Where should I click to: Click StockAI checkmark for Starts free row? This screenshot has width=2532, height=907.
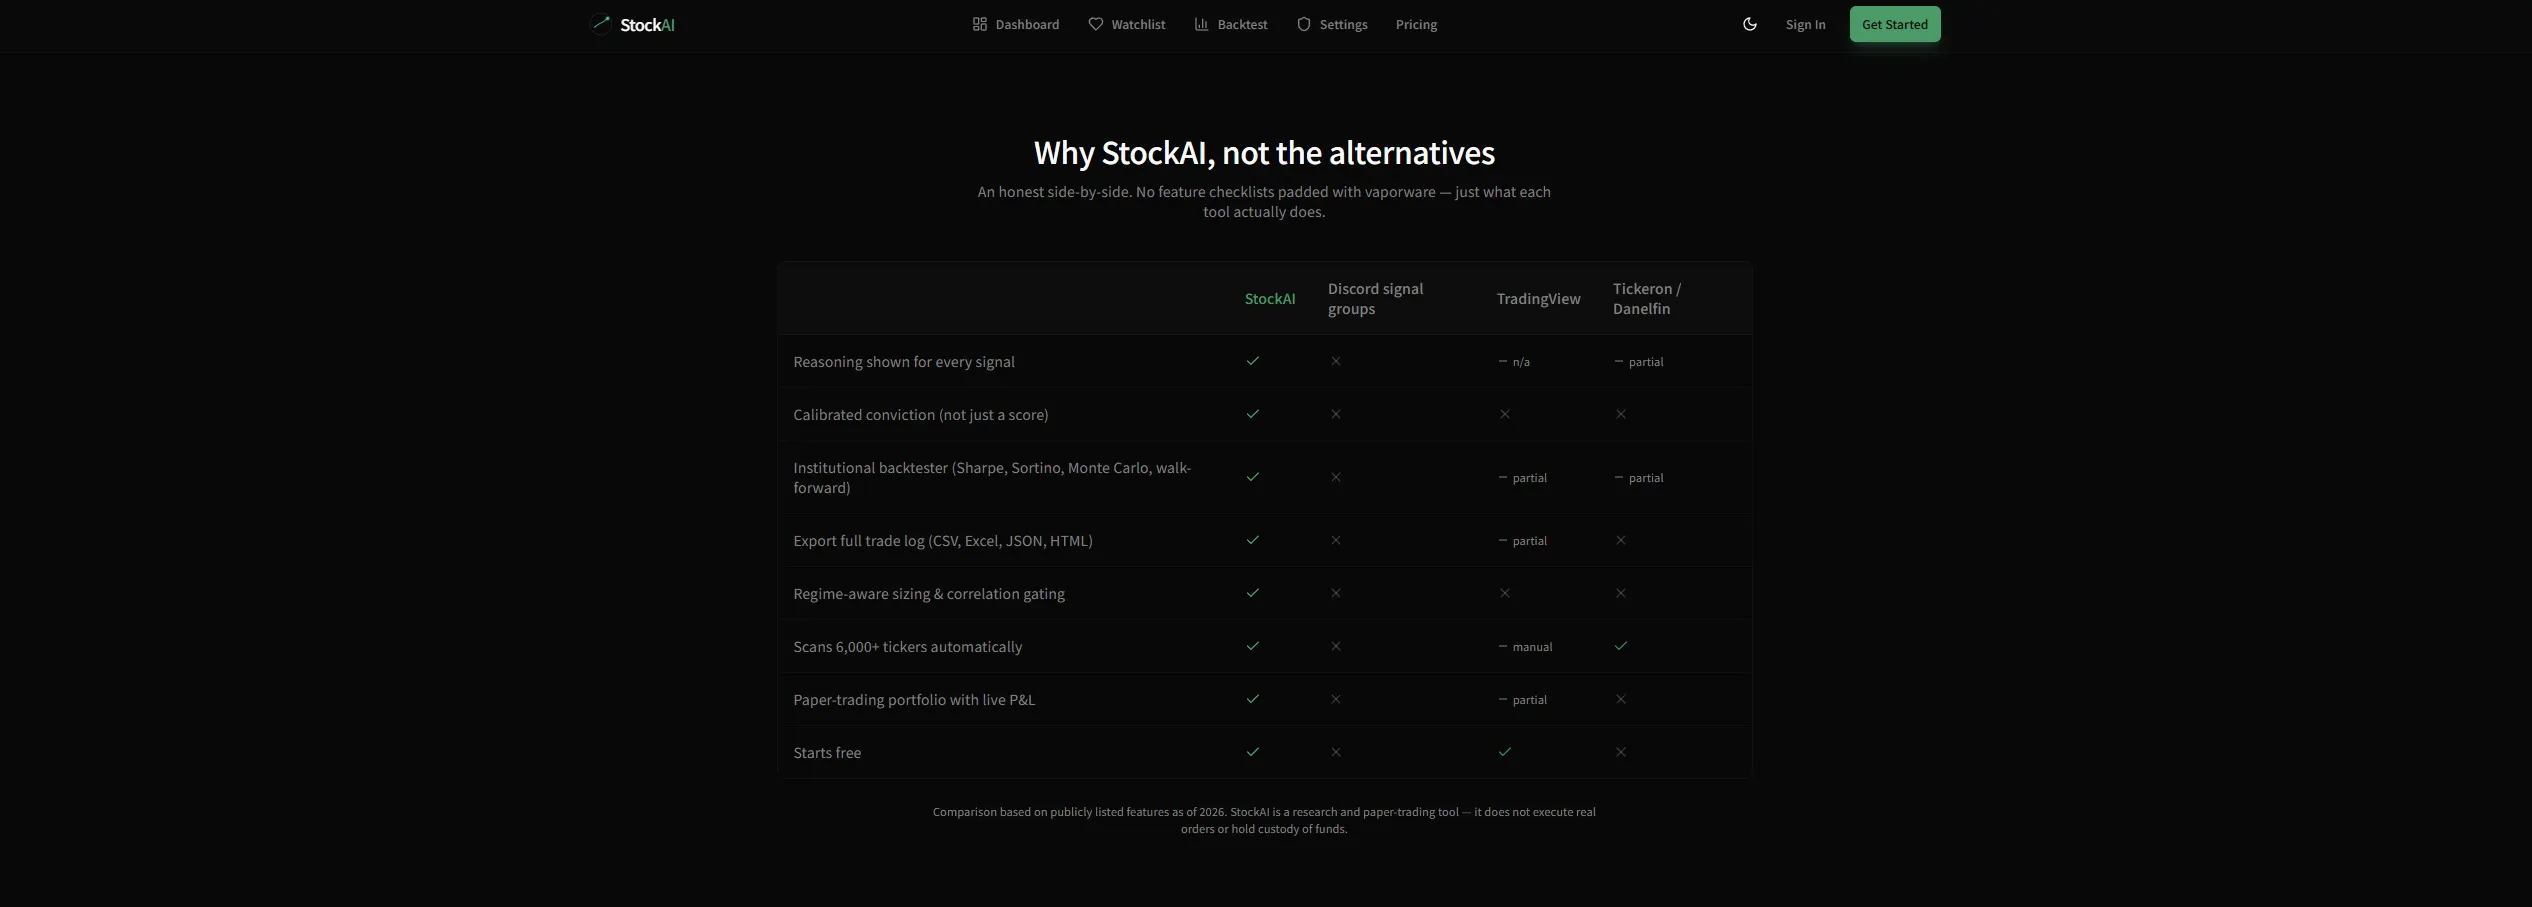tap(1253, 752)
